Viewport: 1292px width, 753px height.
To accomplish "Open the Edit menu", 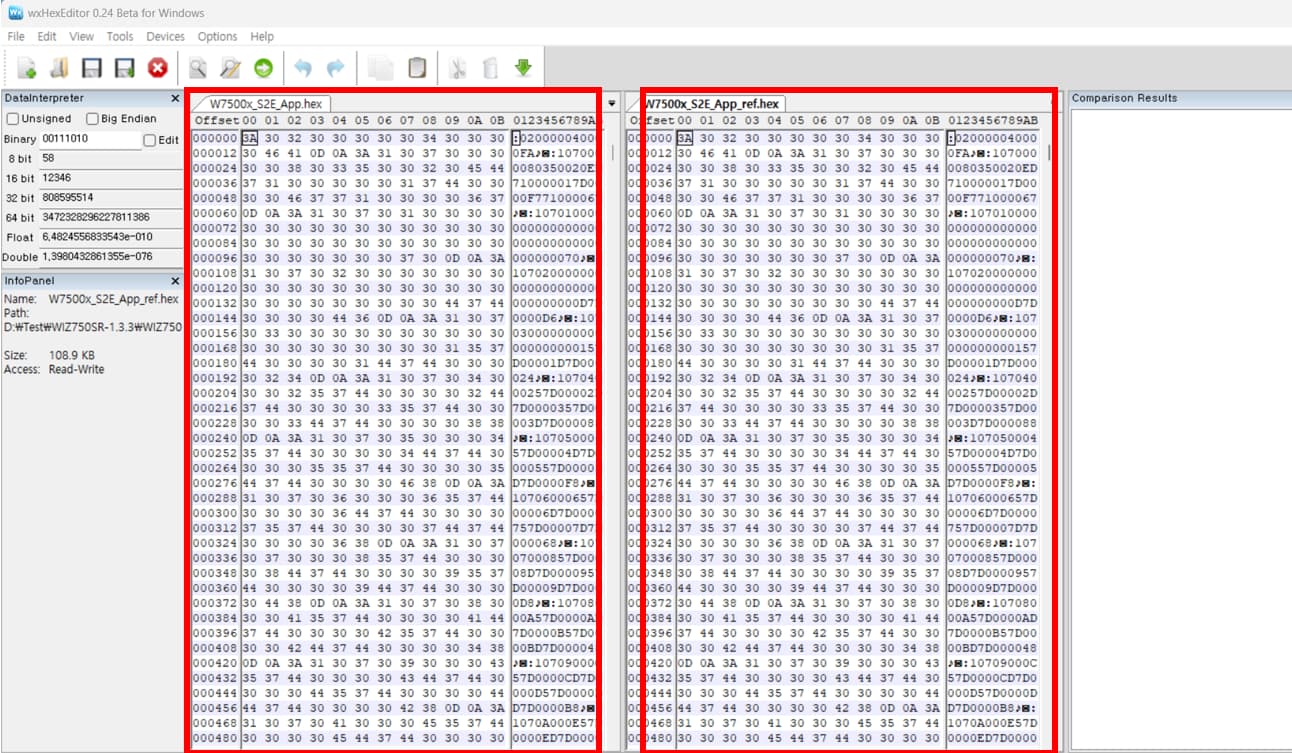I will point(47,36).
